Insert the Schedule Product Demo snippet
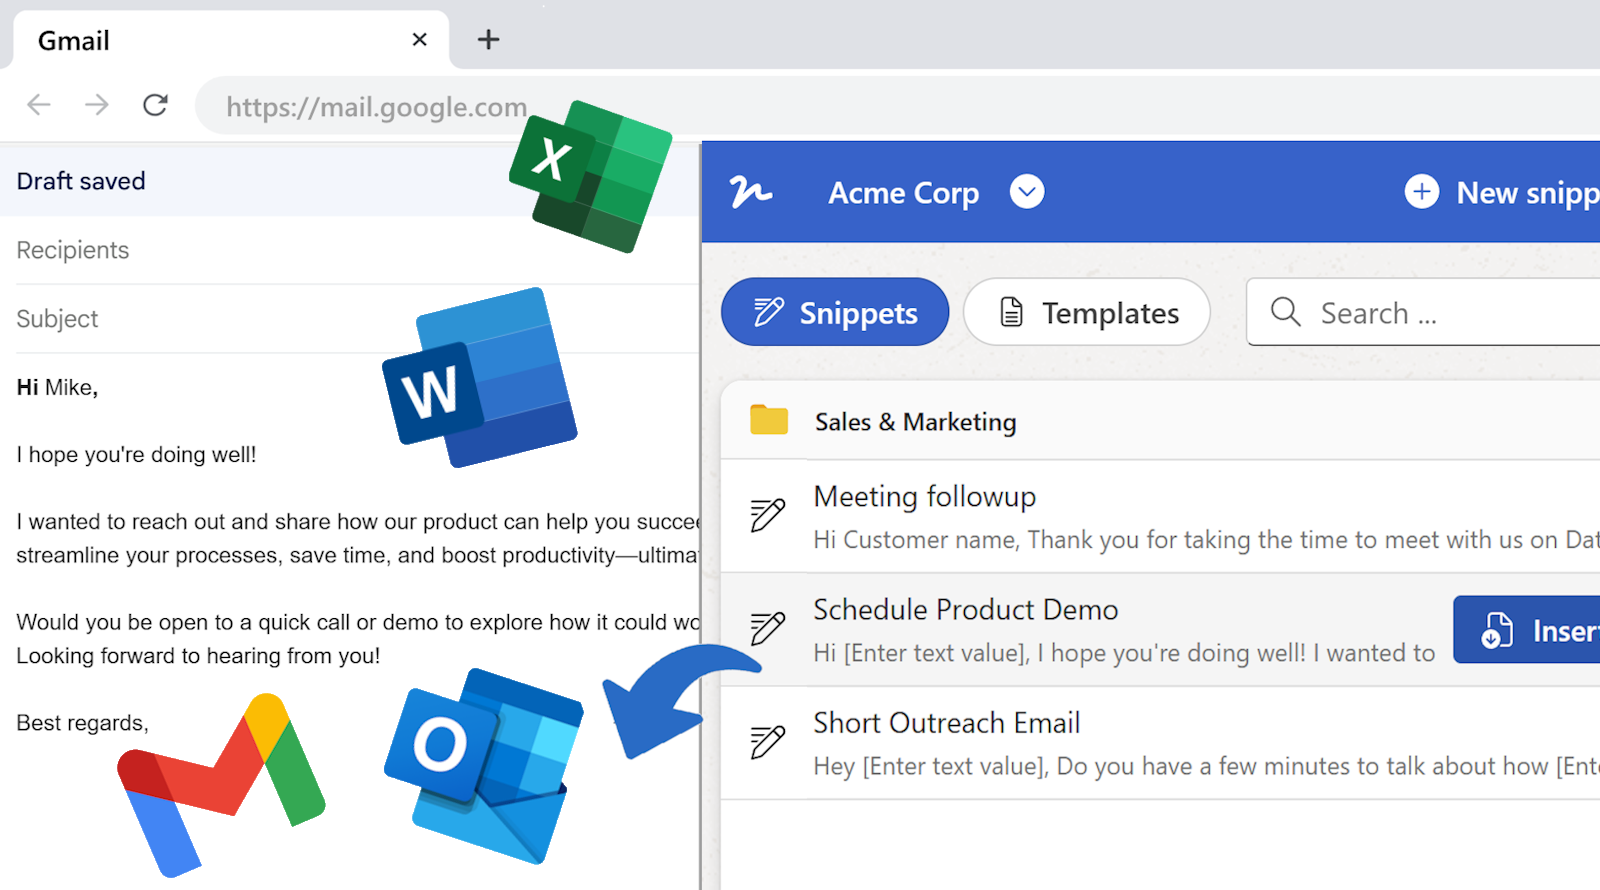Viewport: 1600px width, 890px height. [x=1527, y=630]
